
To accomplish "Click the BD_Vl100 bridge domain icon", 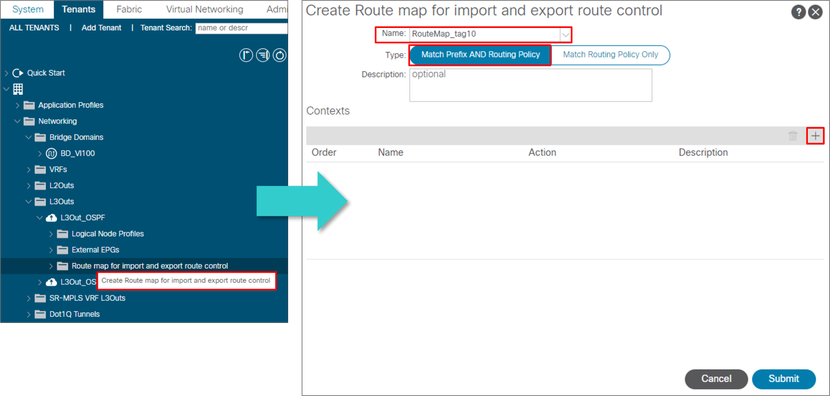I will [51, 154].
